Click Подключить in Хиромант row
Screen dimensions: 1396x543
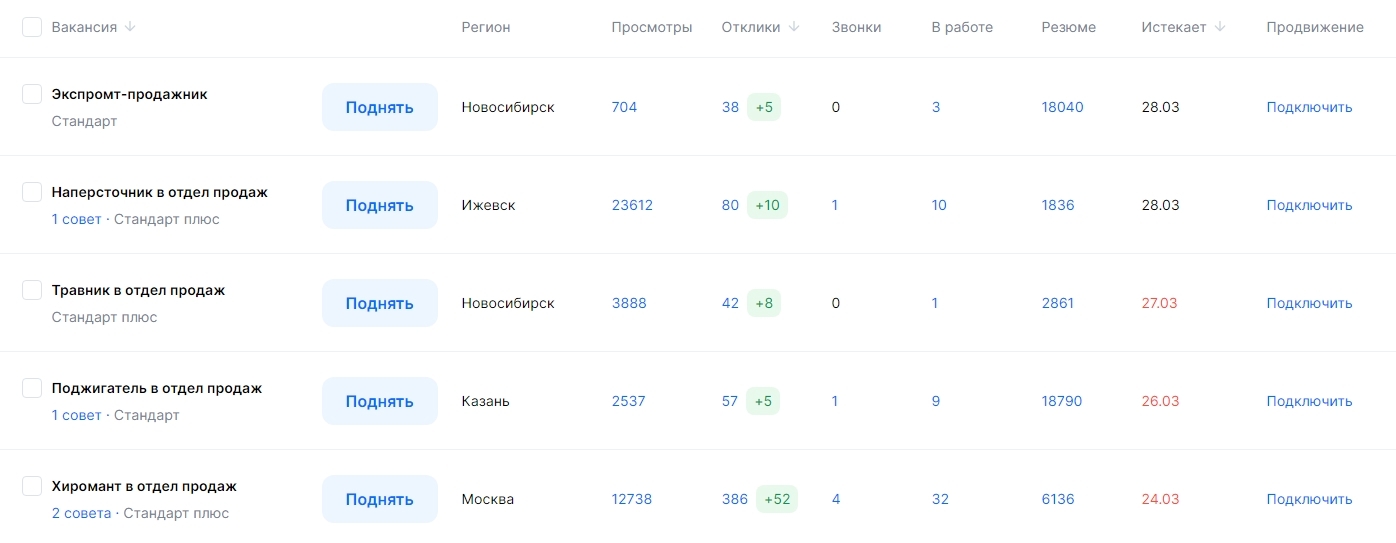(1309, 499)
